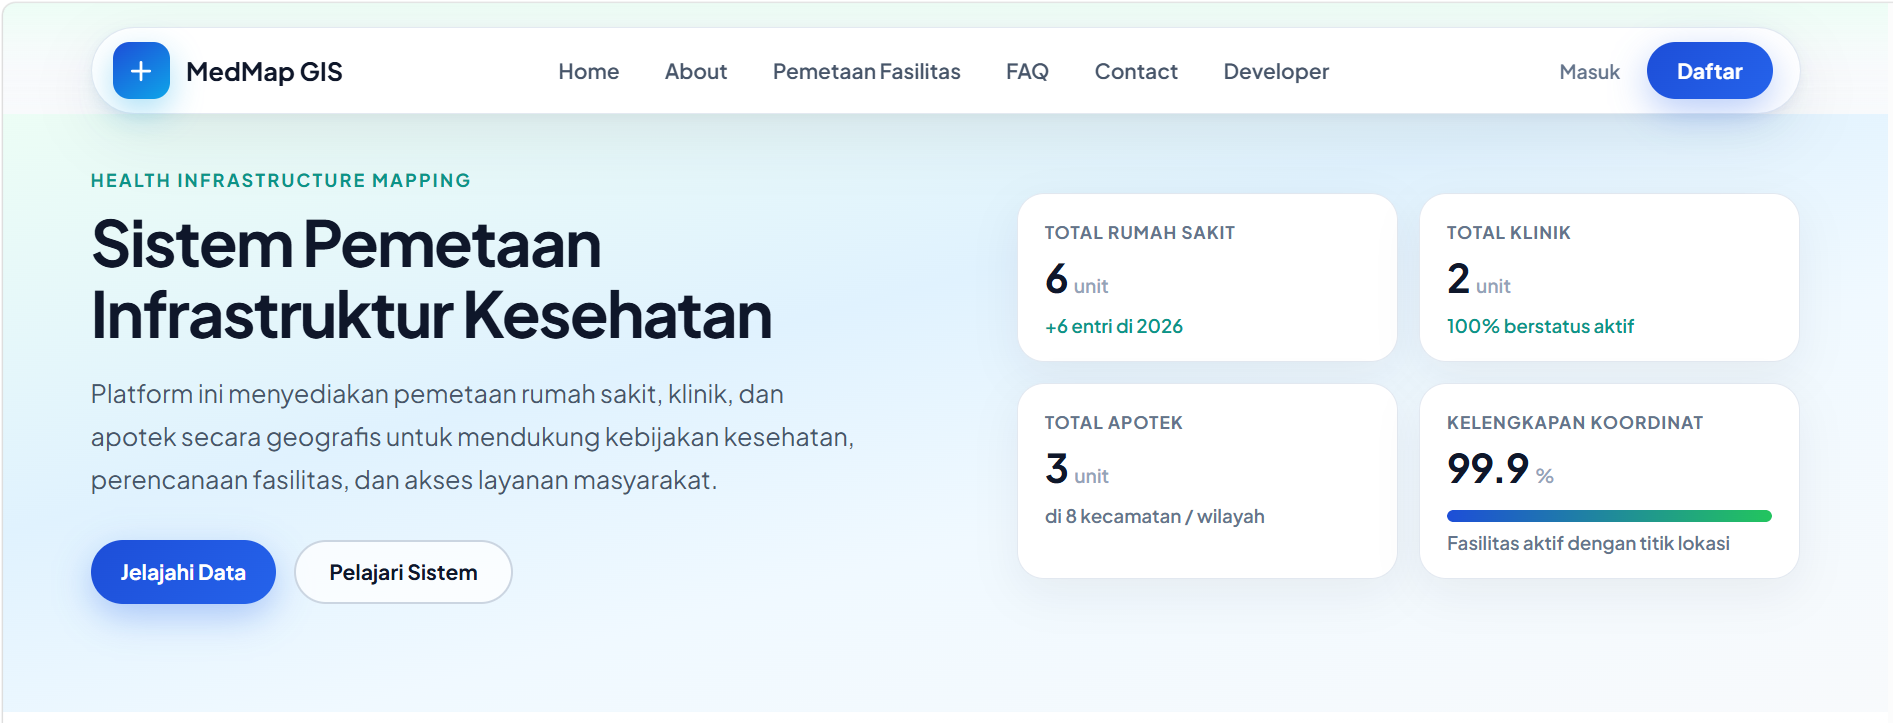Click the MedMap GIS brand name
This screenshot has height=723, width=1893.
point(264,72)
